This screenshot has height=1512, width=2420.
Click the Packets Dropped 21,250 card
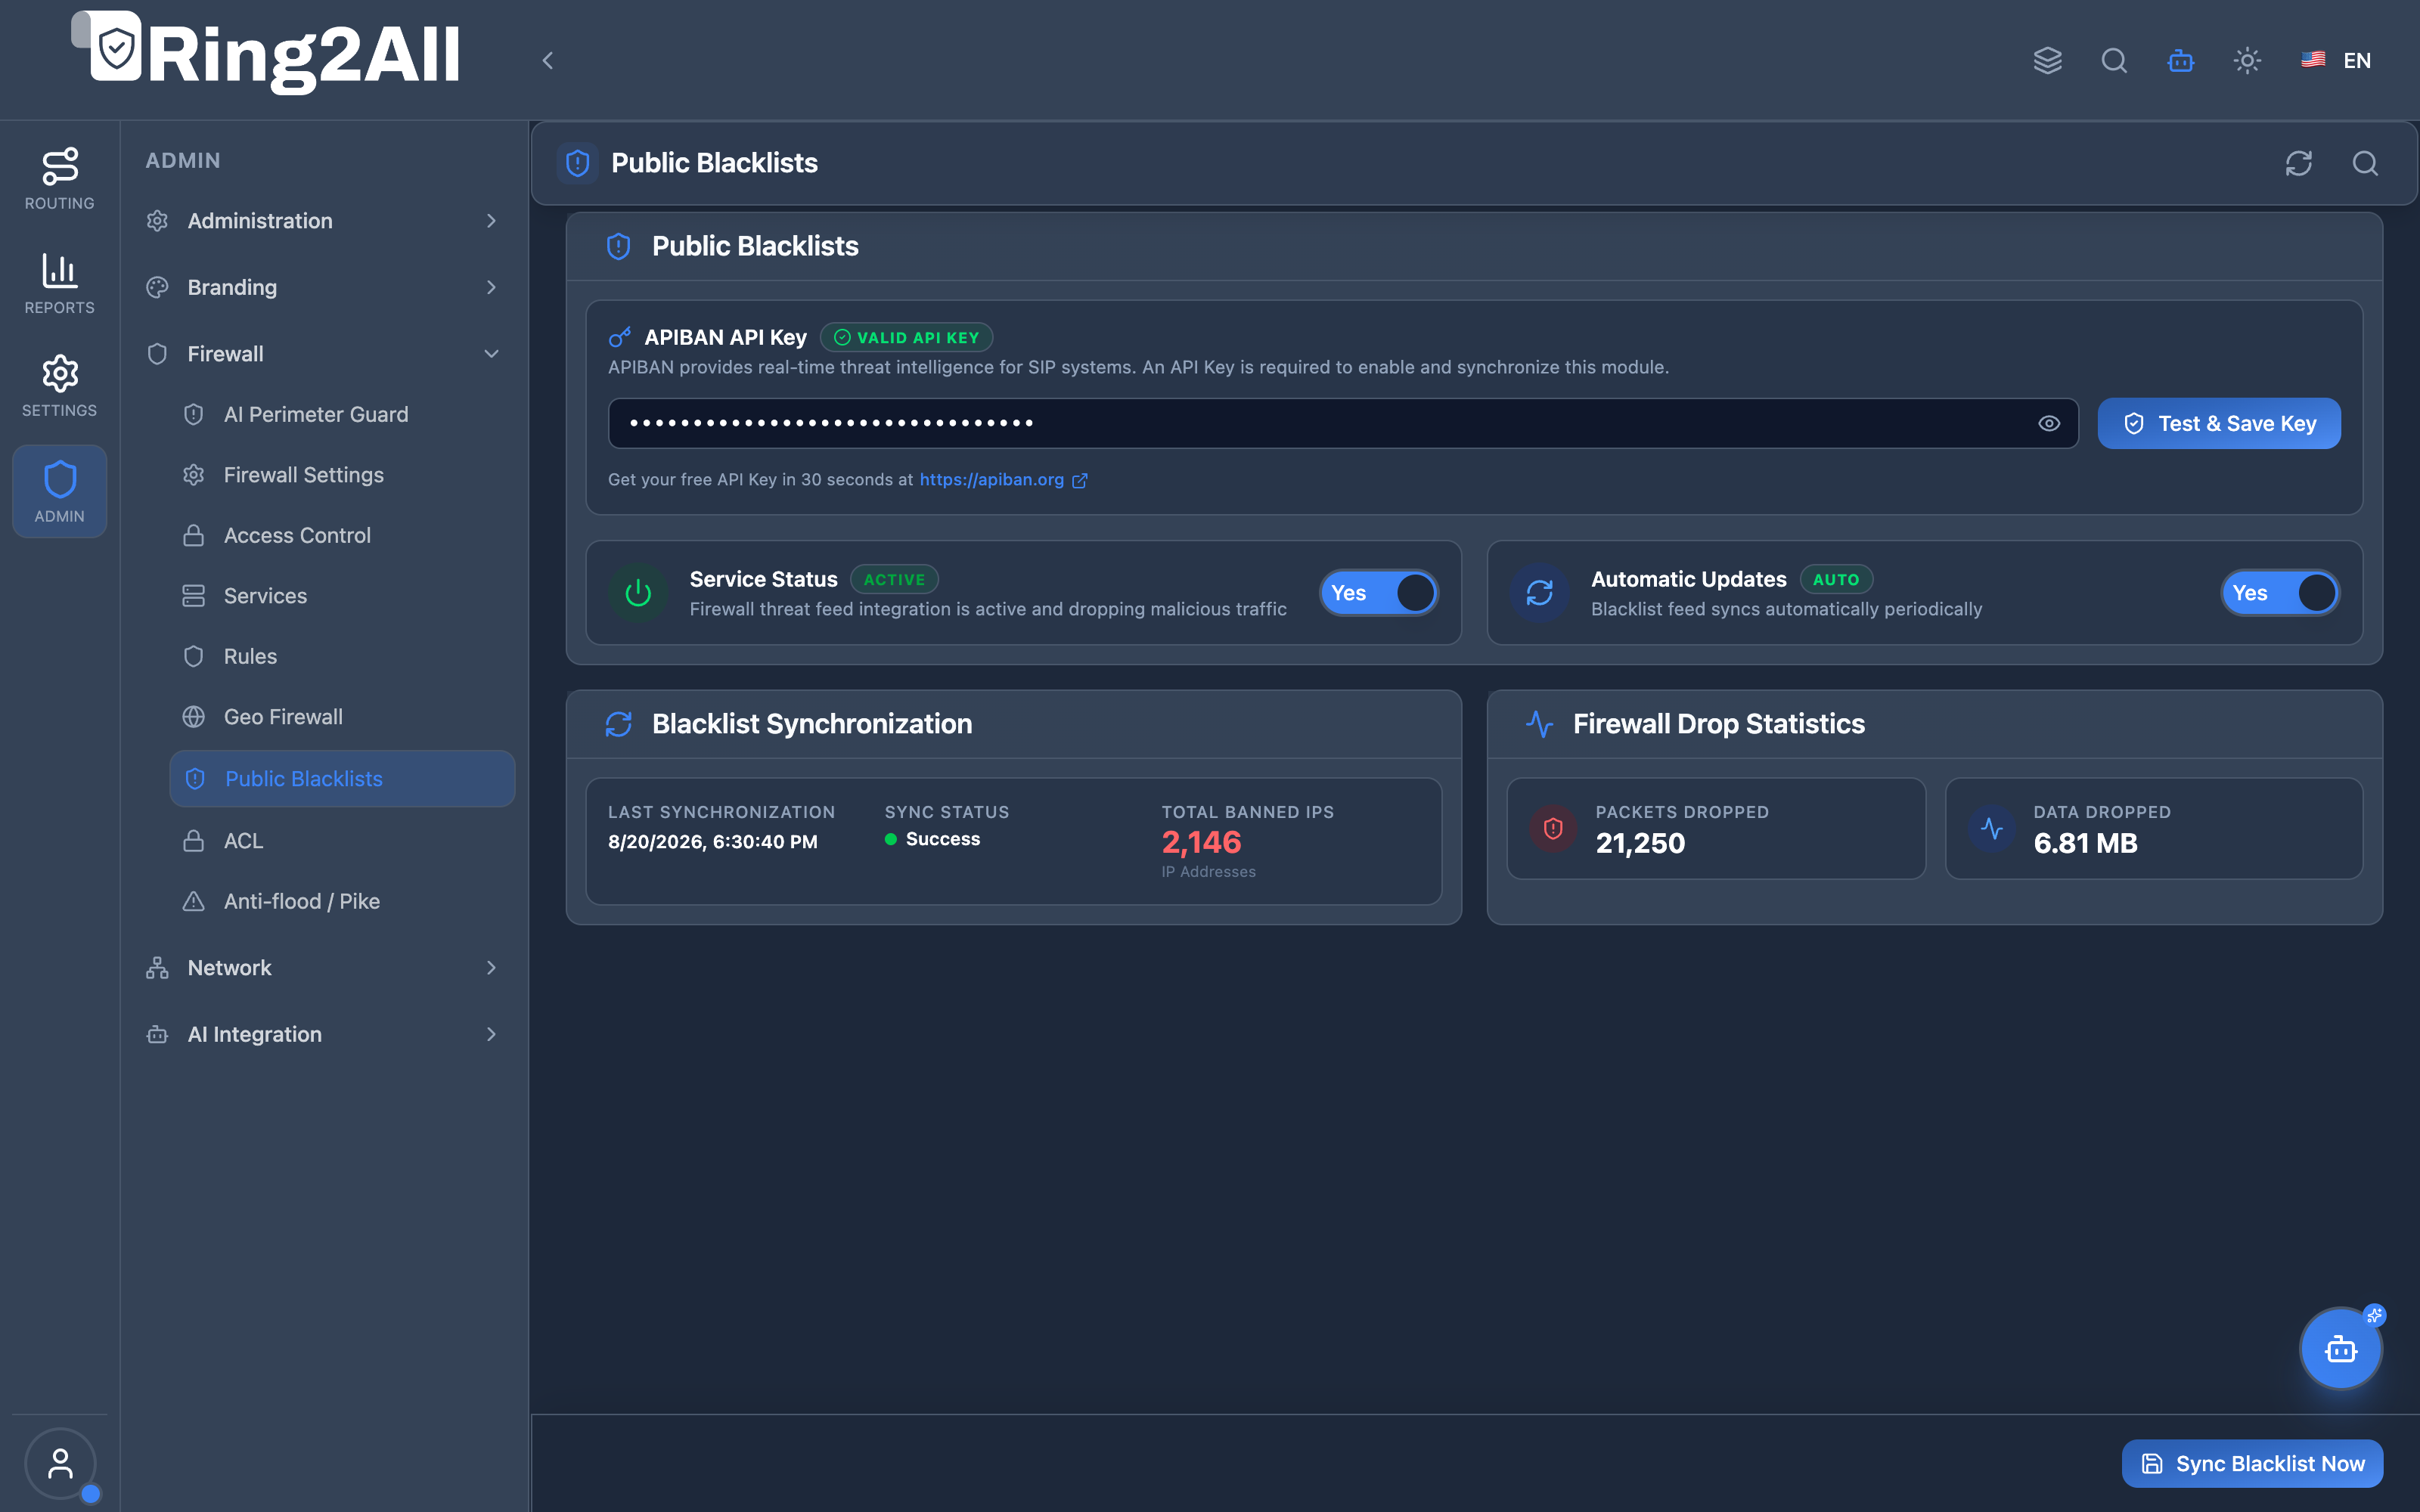(x=1716, y=829)
